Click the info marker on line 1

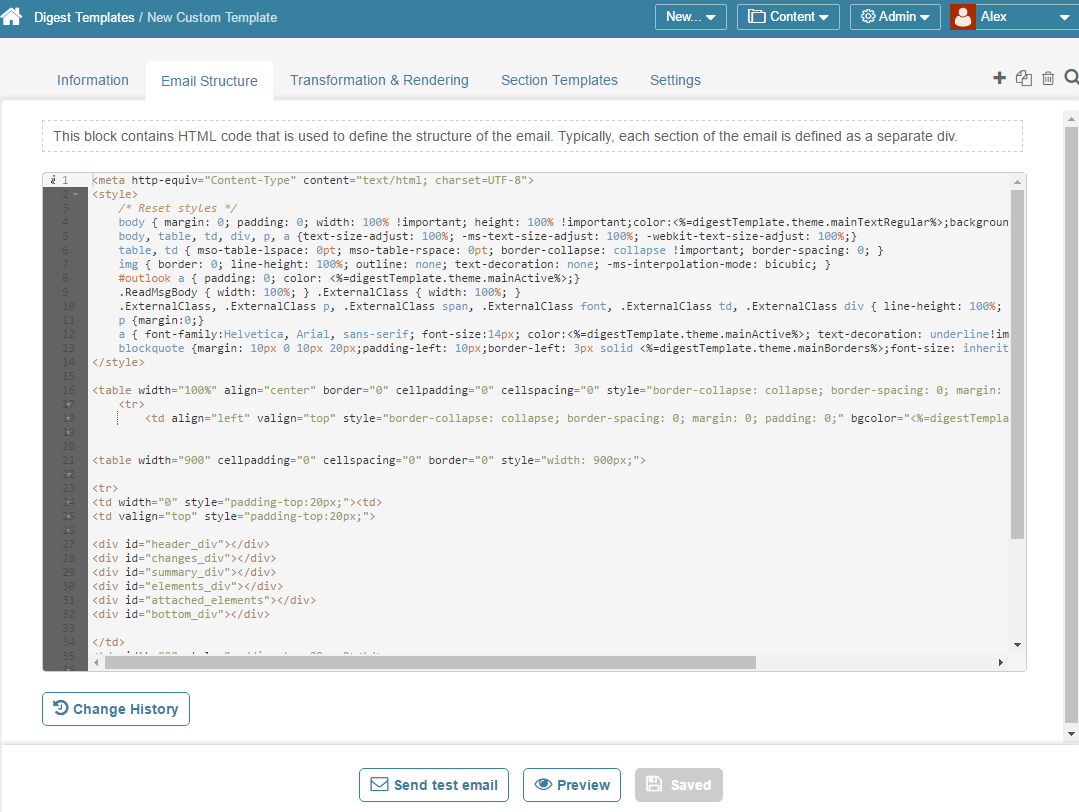pyautogui.click(x=53, y=180)
